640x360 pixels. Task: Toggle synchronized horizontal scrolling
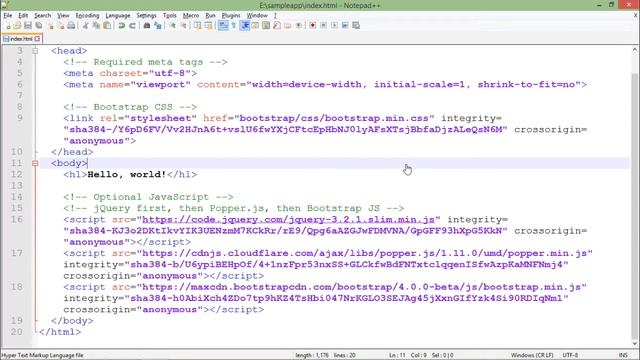[x=209, y=25]
